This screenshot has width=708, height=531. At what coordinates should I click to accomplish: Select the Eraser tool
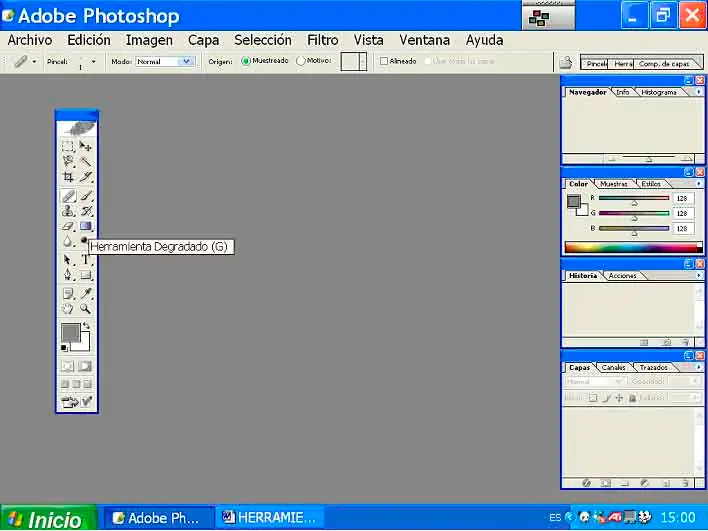click(x=68, y=226)
